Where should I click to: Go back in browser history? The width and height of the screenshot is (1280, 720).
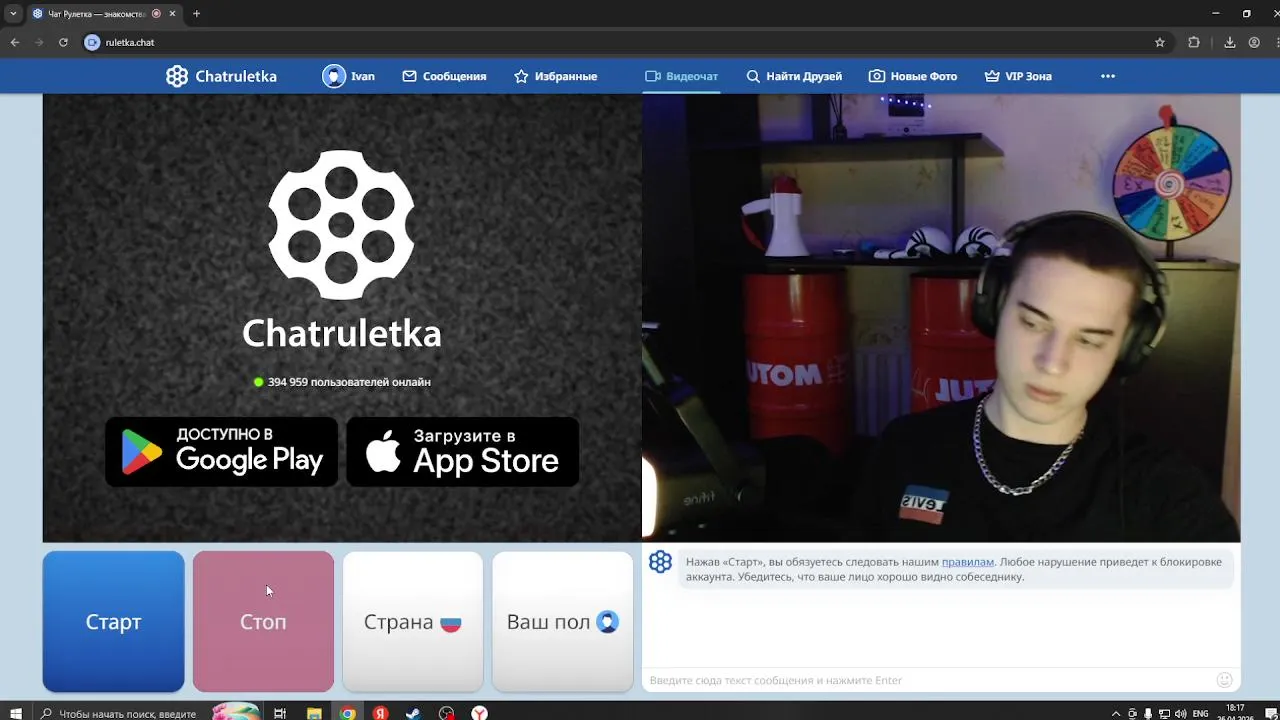(14, 42)
